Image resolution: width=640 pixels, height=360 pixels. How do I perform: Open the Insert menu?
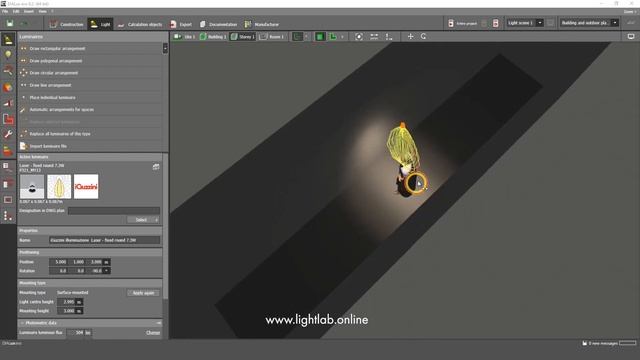click(x=29, y=11)
